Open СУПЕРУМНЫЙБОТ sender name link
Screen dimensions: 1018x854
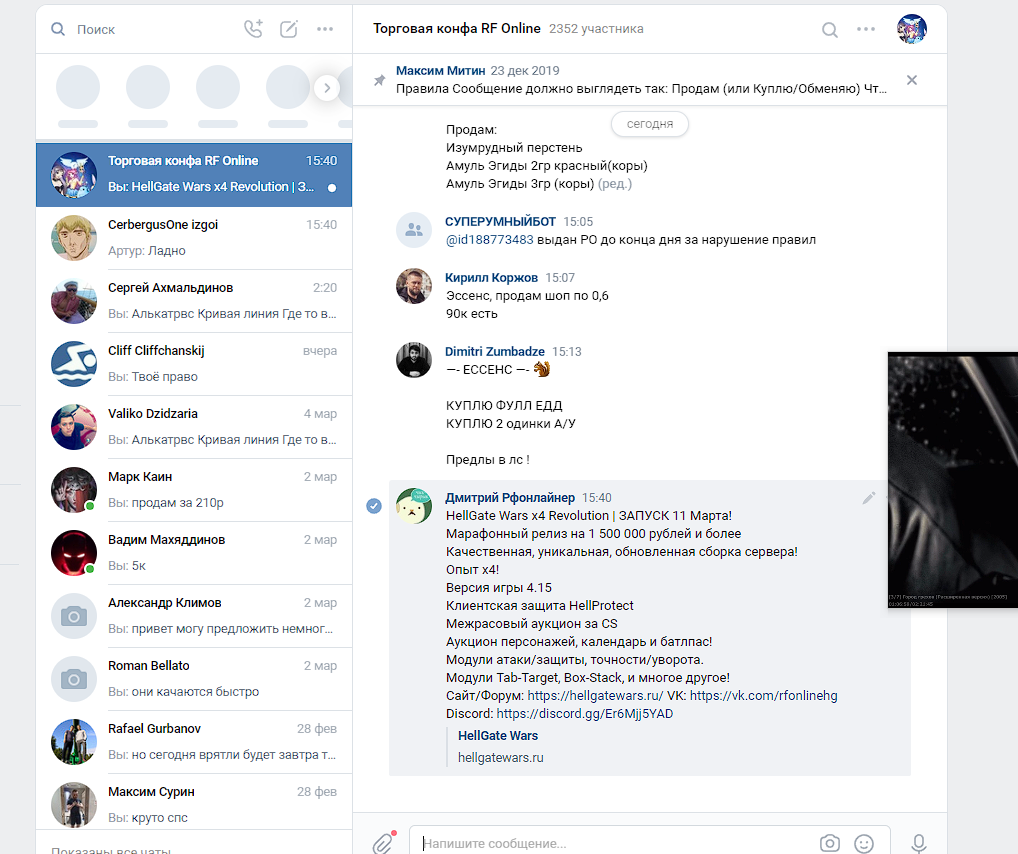pos(501,221)
